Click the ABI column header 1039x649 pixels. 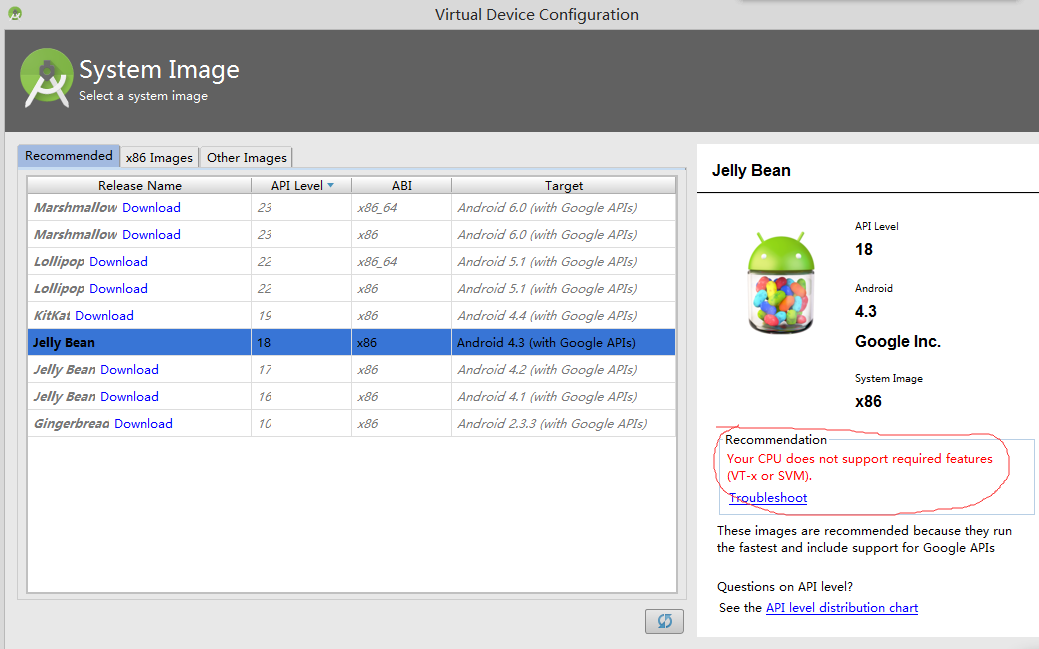click(402, 186)
